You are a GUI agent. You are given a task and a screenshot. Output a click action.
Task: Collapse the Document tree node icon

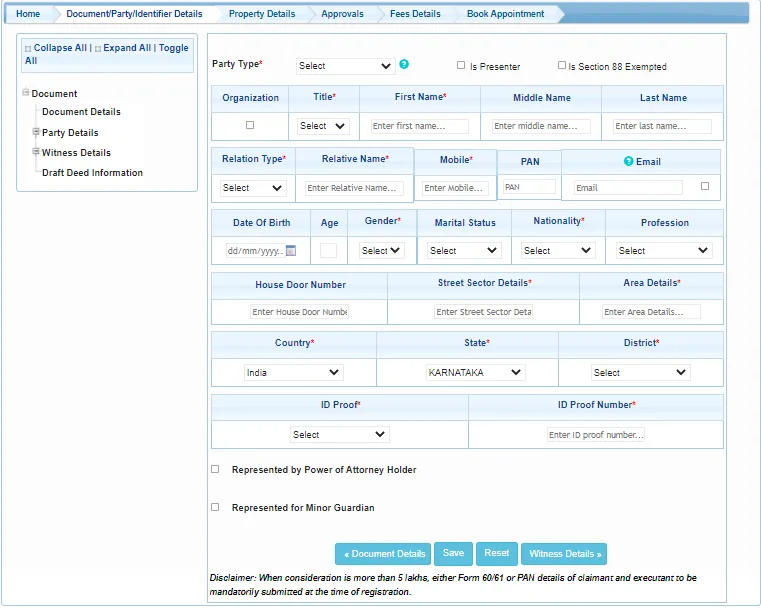25,93
